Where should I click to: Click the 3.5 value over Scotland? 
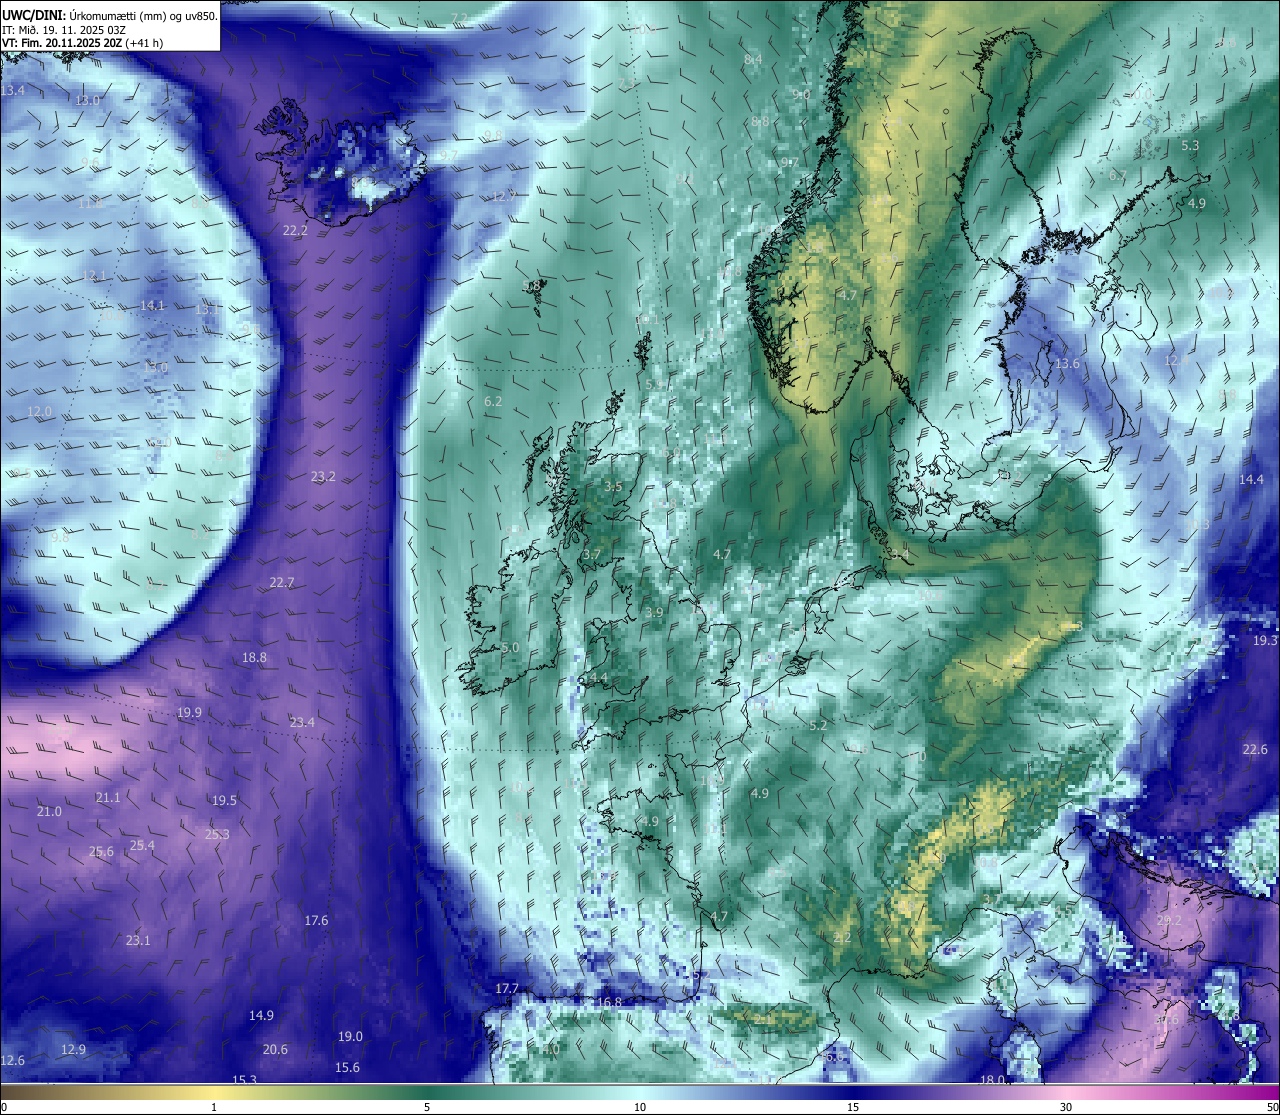coord(613,487)
